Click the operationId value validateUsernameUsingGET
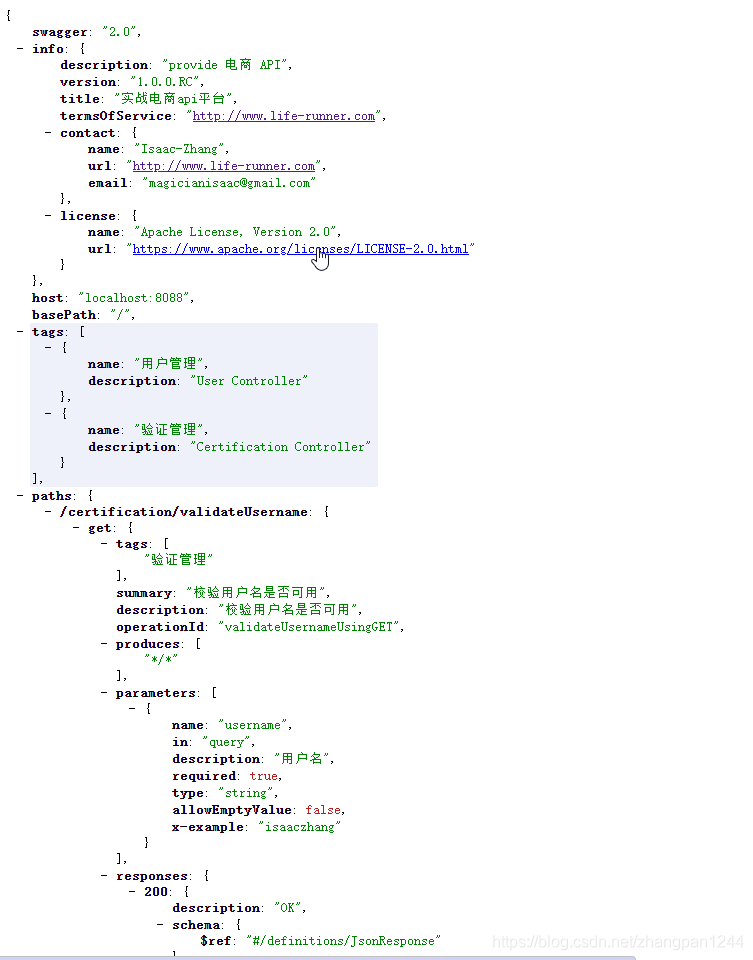This screenshot has height=960, width=753. point(309,627)
